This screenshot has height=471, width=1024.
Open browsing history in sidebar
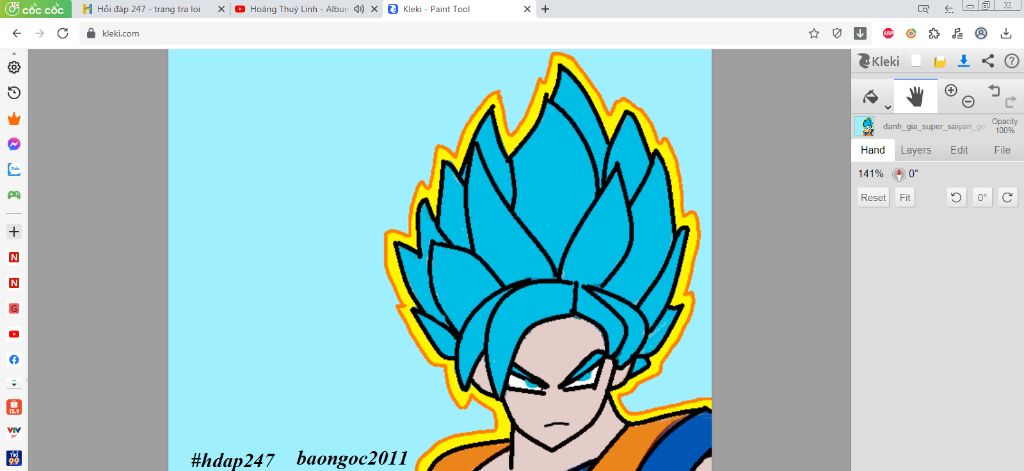[14, 93]
